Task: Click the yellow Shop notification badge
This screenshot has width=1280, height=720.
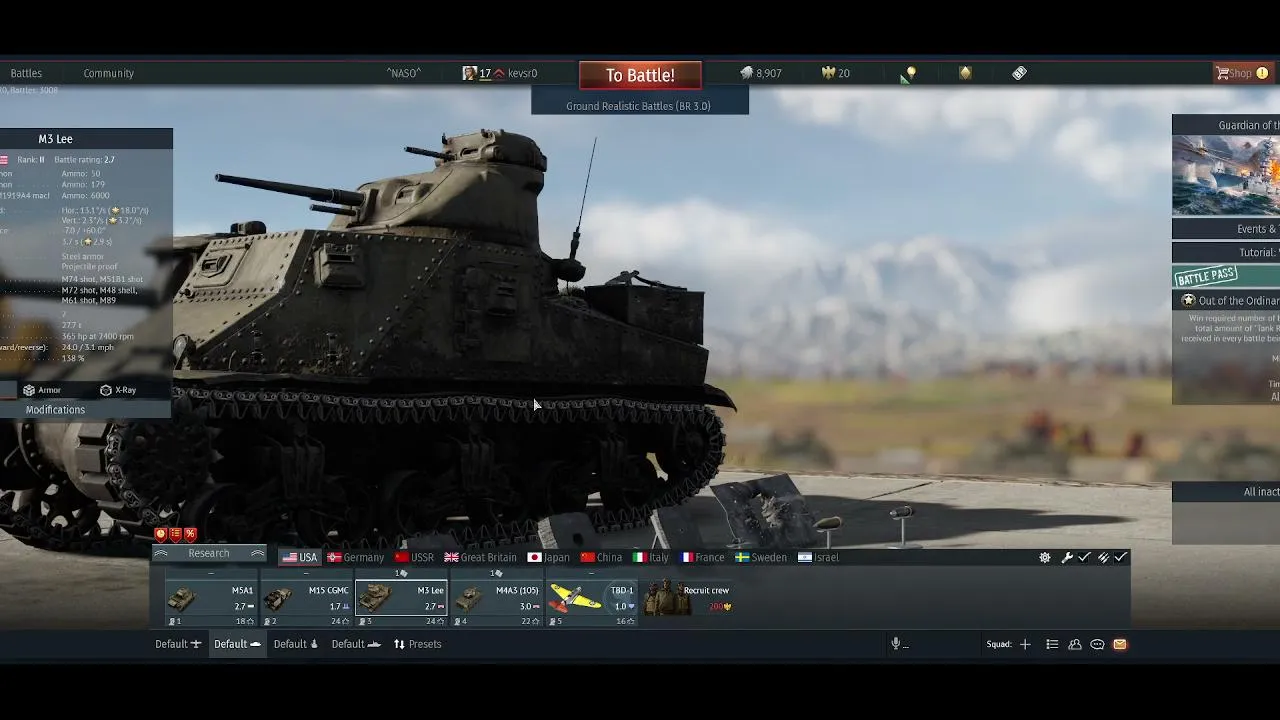Action: [1262, 73]
